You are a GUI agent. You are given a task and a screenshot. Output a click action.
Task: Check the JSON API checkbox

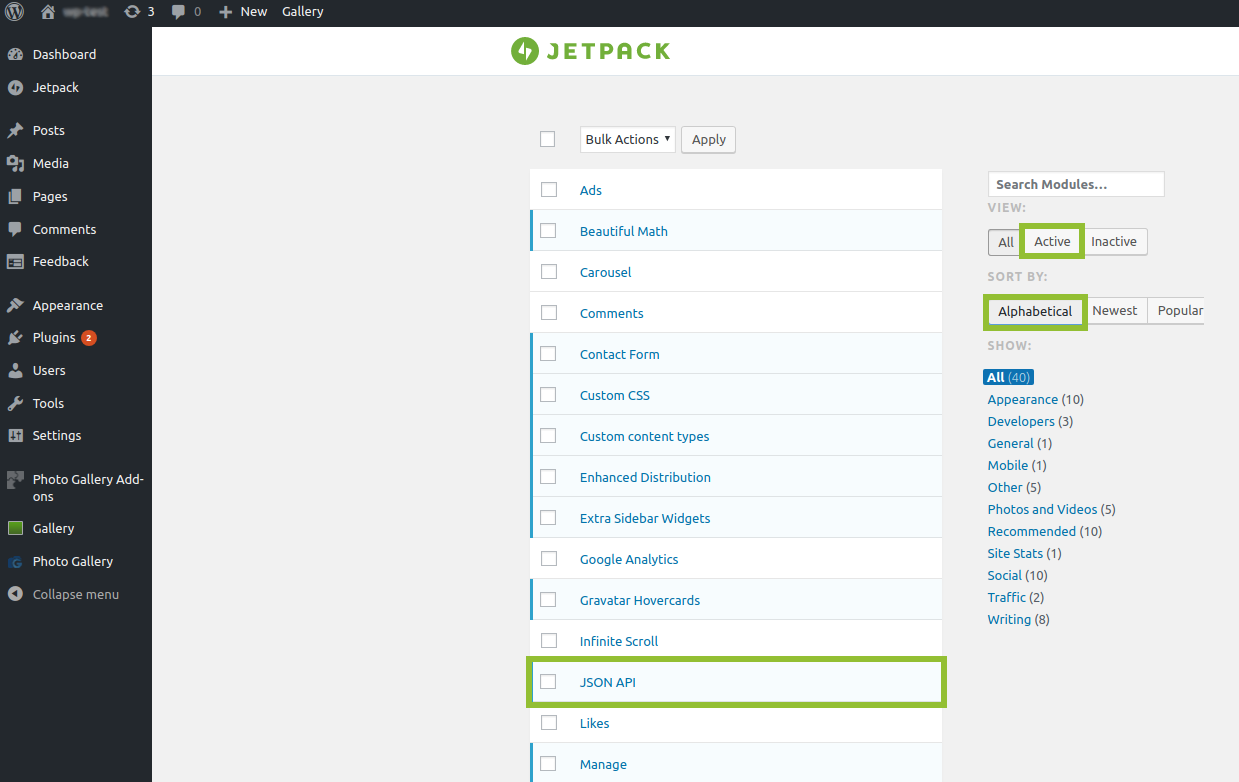coord(548,681)
